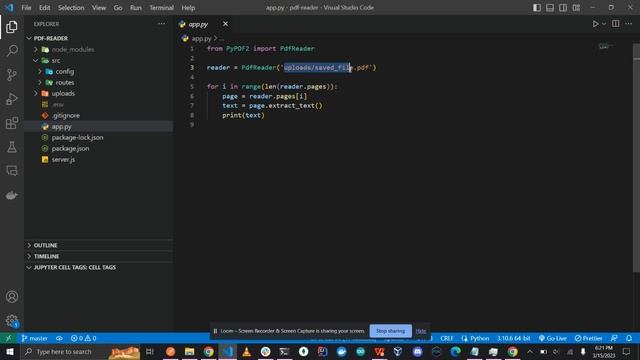
Task: Open the Search view in activity bar
Action: pos(12,51)
